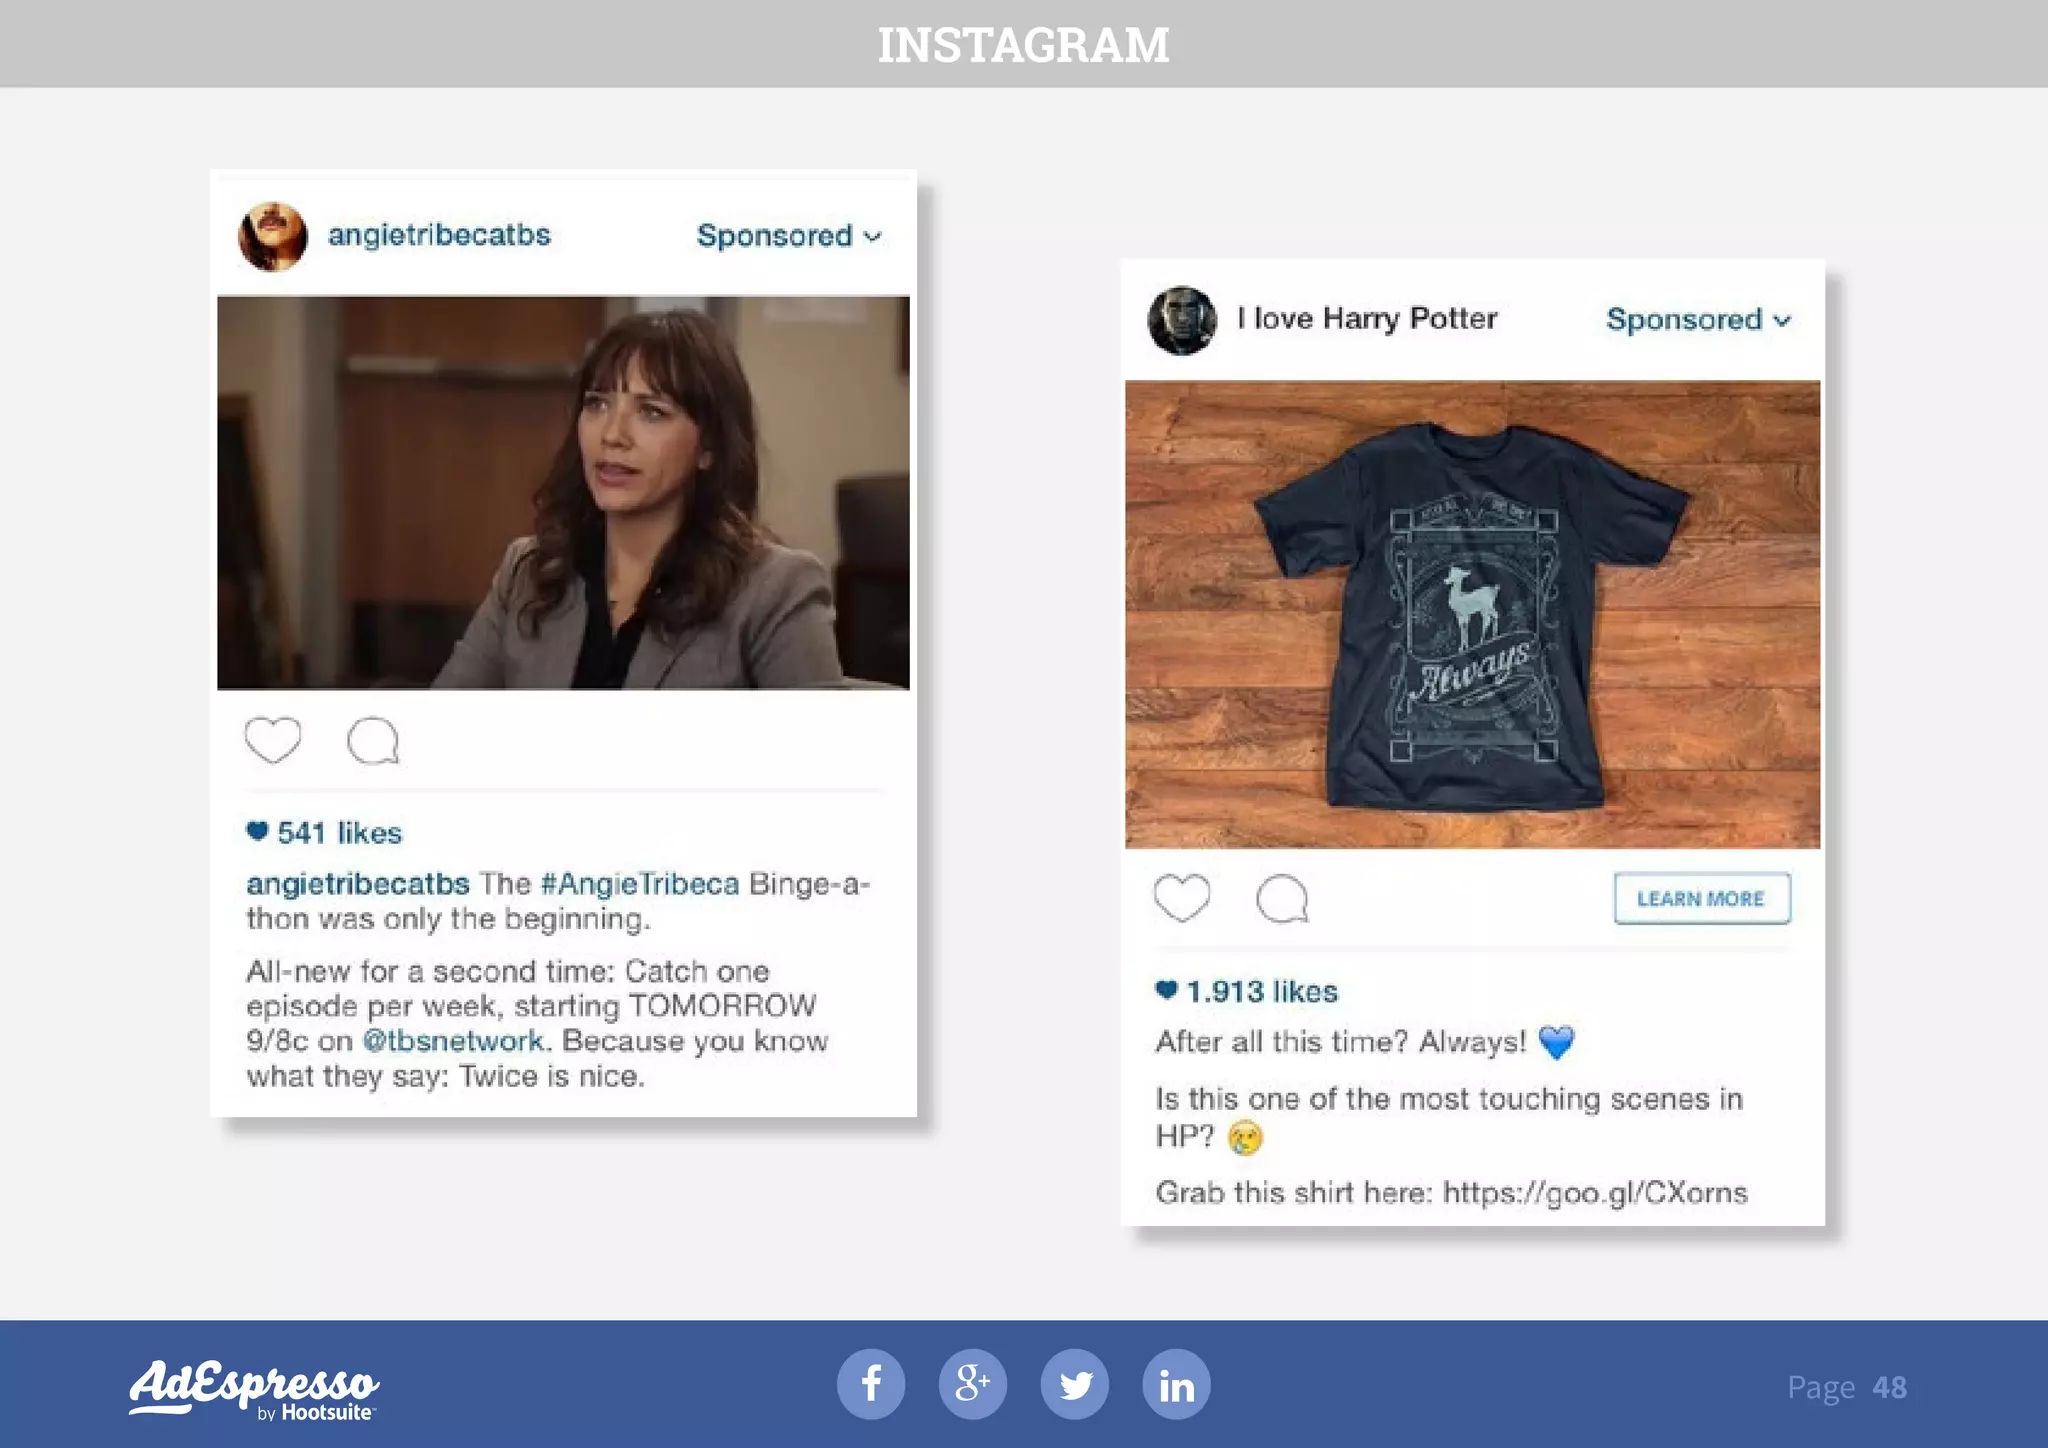The height and width of the screenshot is (1448, 2048).
Task: Click the LinkedIn icon in footer
Action: click(x=1176, y=1384)
